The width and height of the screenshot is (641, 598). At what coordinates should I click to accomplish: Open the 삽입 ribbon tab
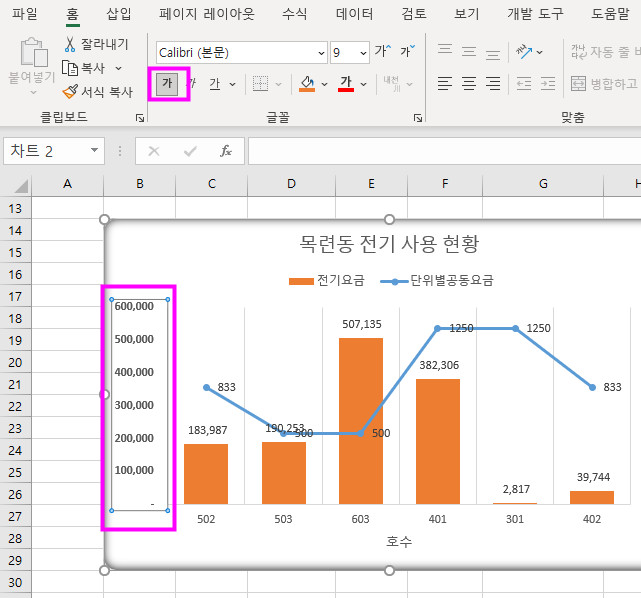point(118,14)
